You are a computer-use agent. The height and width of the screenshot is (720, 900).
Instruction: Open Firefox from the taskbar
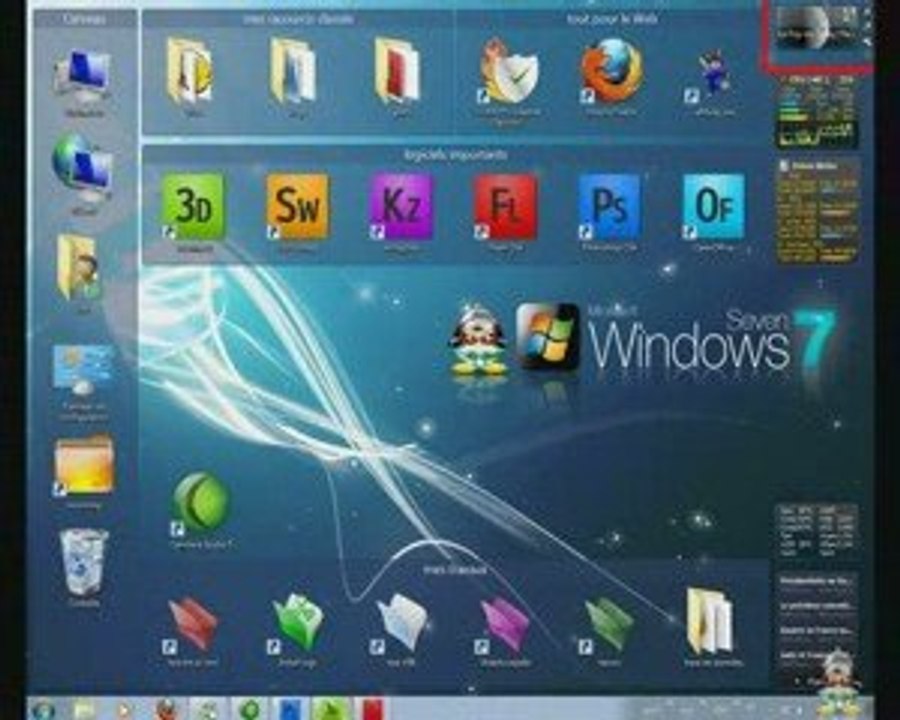[x=166, y=710]
